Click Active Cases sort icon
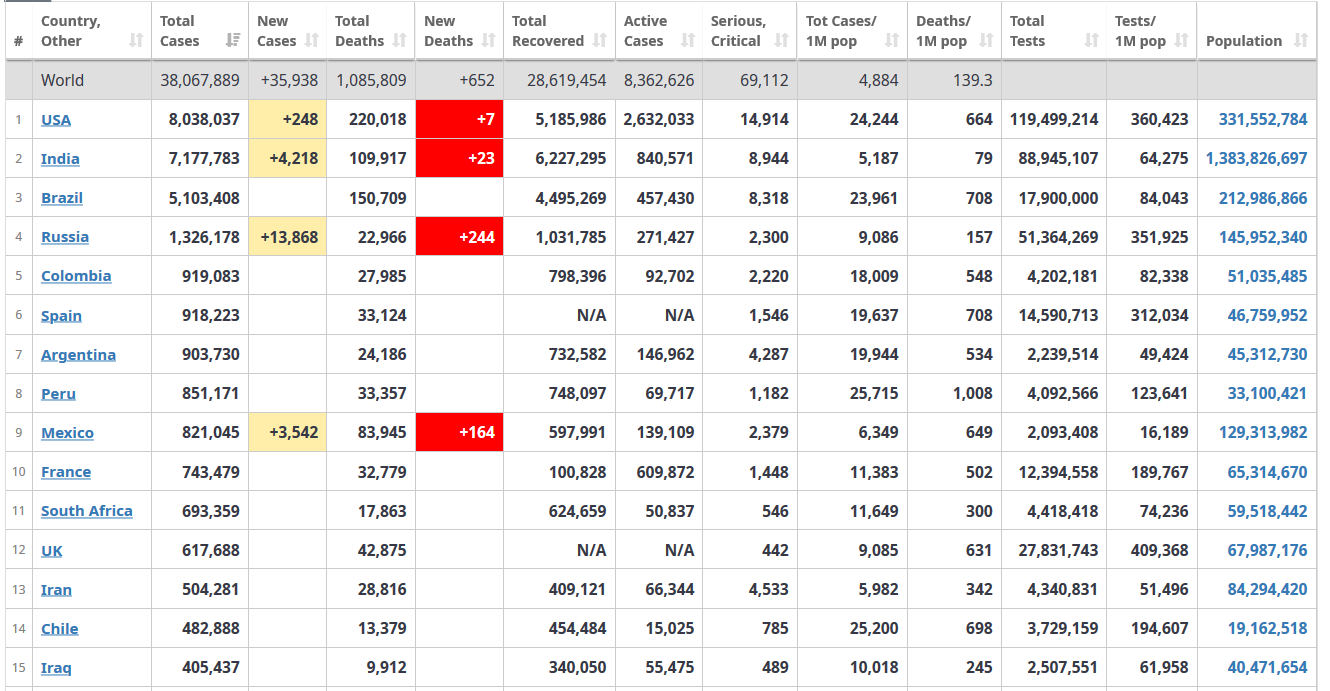 [687, 41]
